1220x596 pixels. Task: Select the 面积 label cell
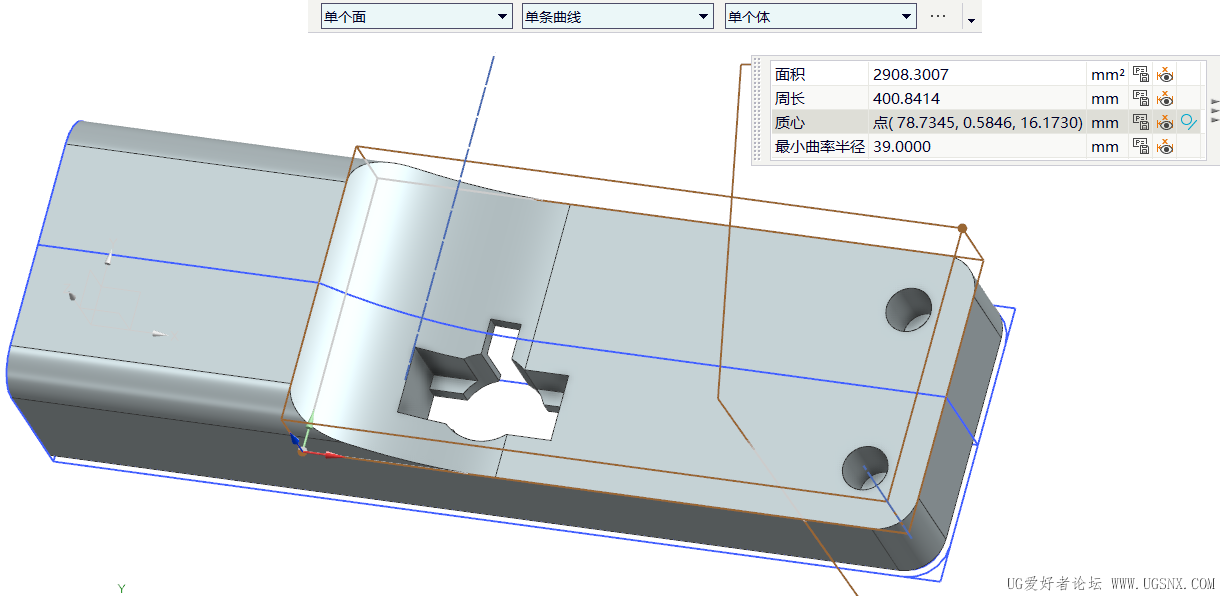click(820, 74)
